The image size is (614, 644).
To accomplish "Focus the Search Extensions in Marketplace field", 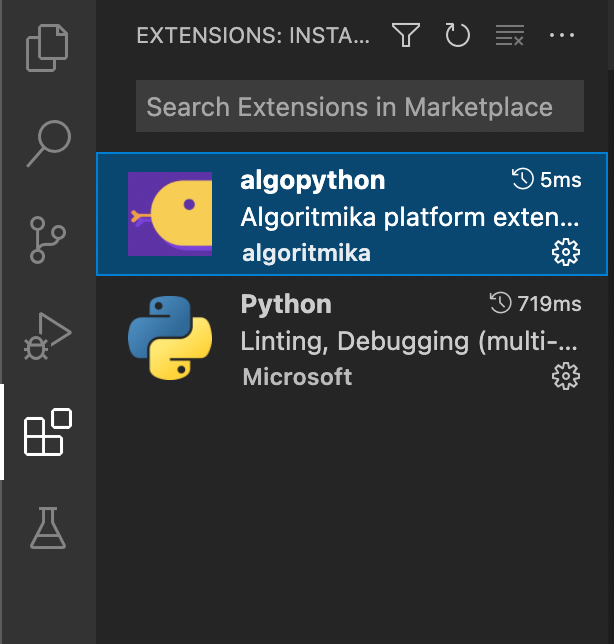I will click(x=359, y=107).
